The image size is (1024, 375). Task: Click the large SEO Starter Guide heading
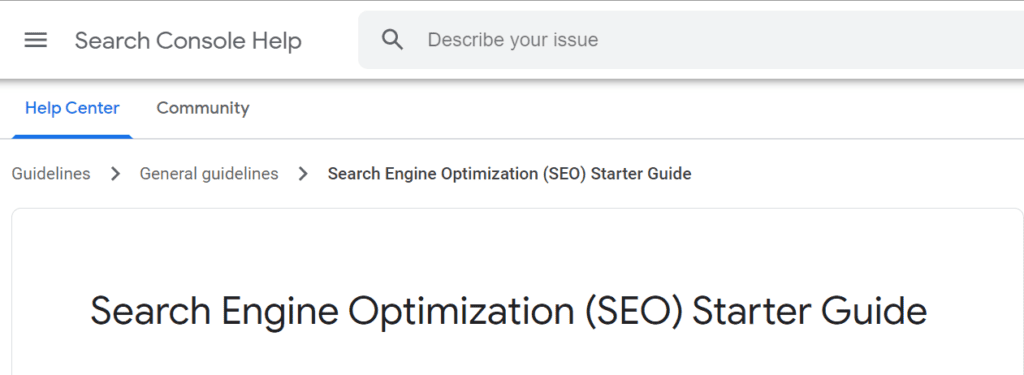point(509,312)
